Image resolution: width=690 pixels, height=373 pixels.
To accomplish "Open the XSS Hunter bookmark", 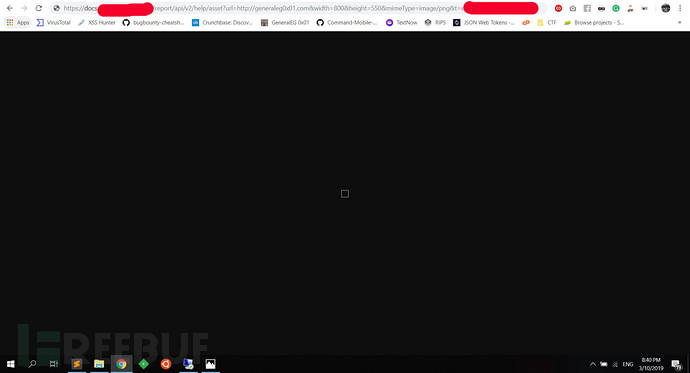I will pyautogui.click(x=96, y=22).
